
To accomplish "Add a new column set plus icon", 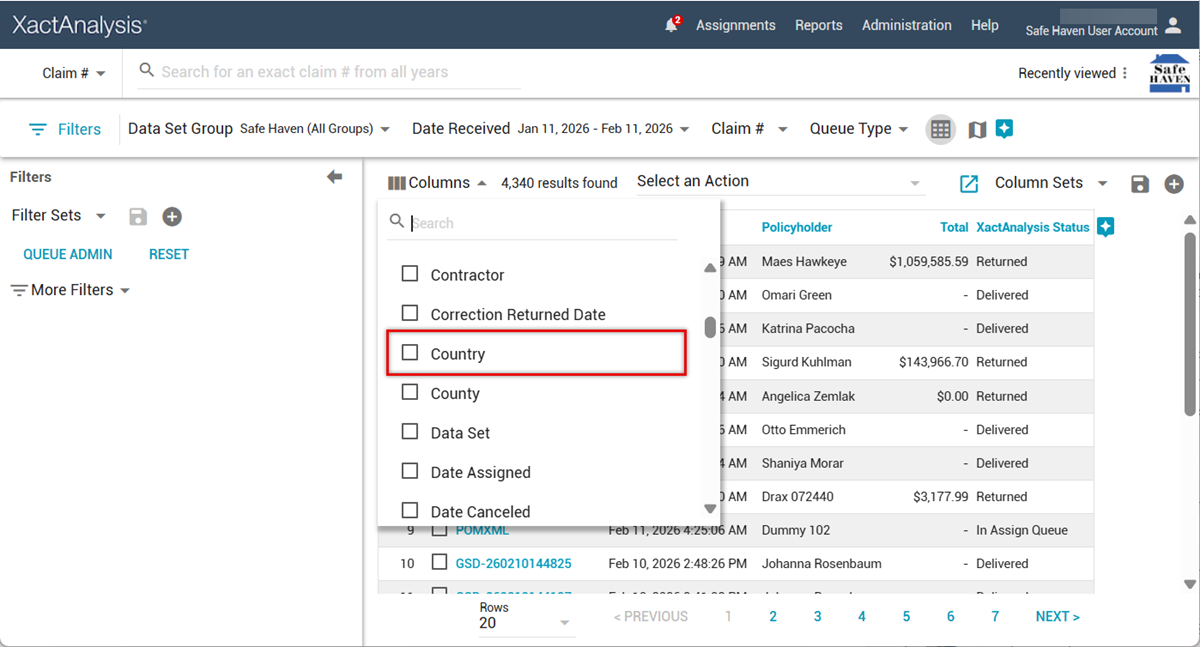I will click(1174, 184).
